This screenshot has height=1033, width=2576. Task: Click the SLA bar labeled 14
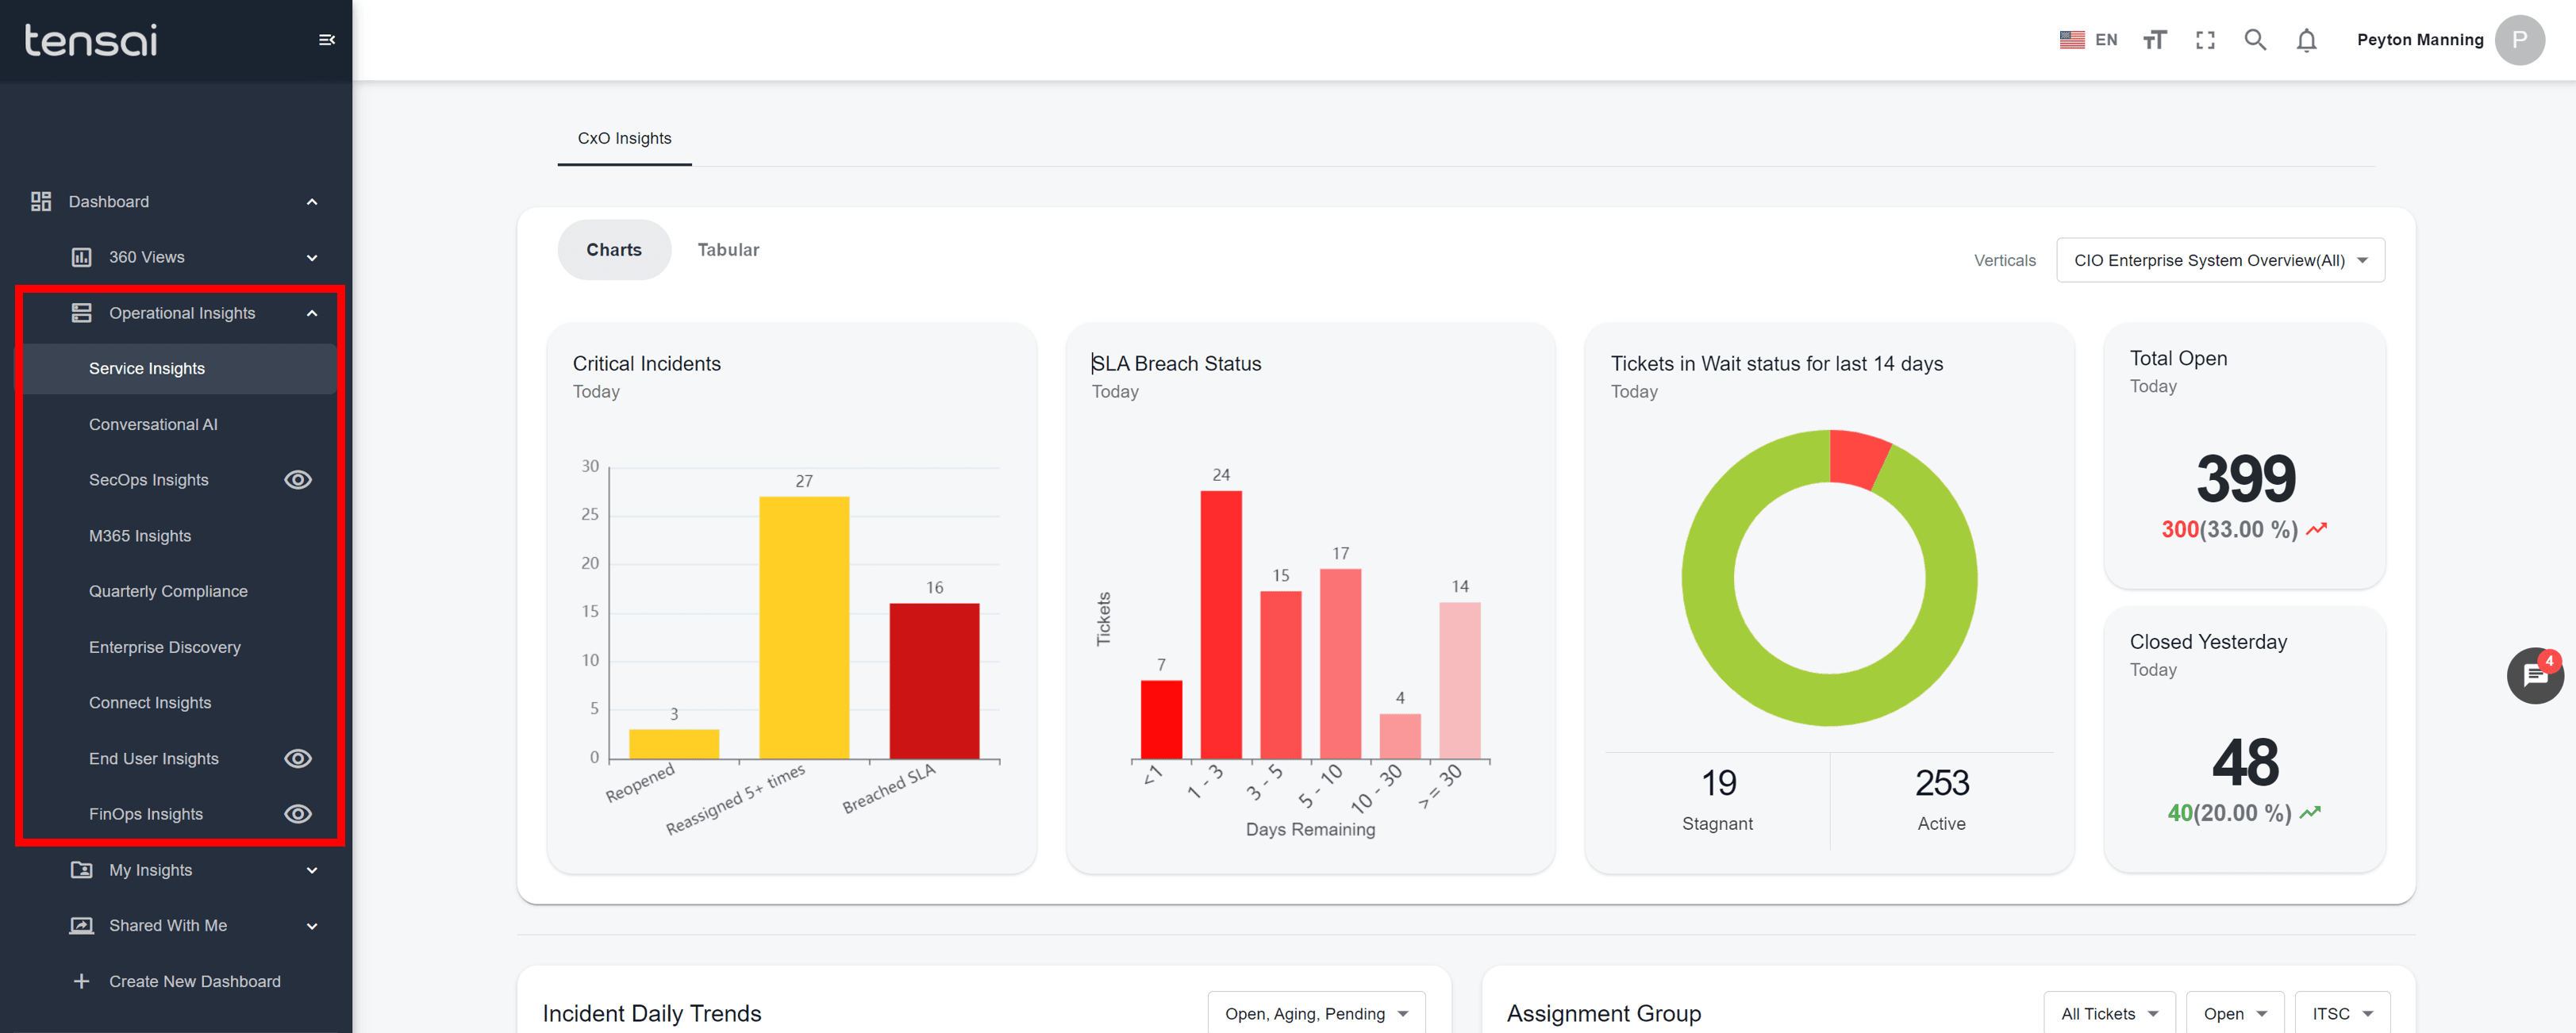click(x=1459, y=681)
